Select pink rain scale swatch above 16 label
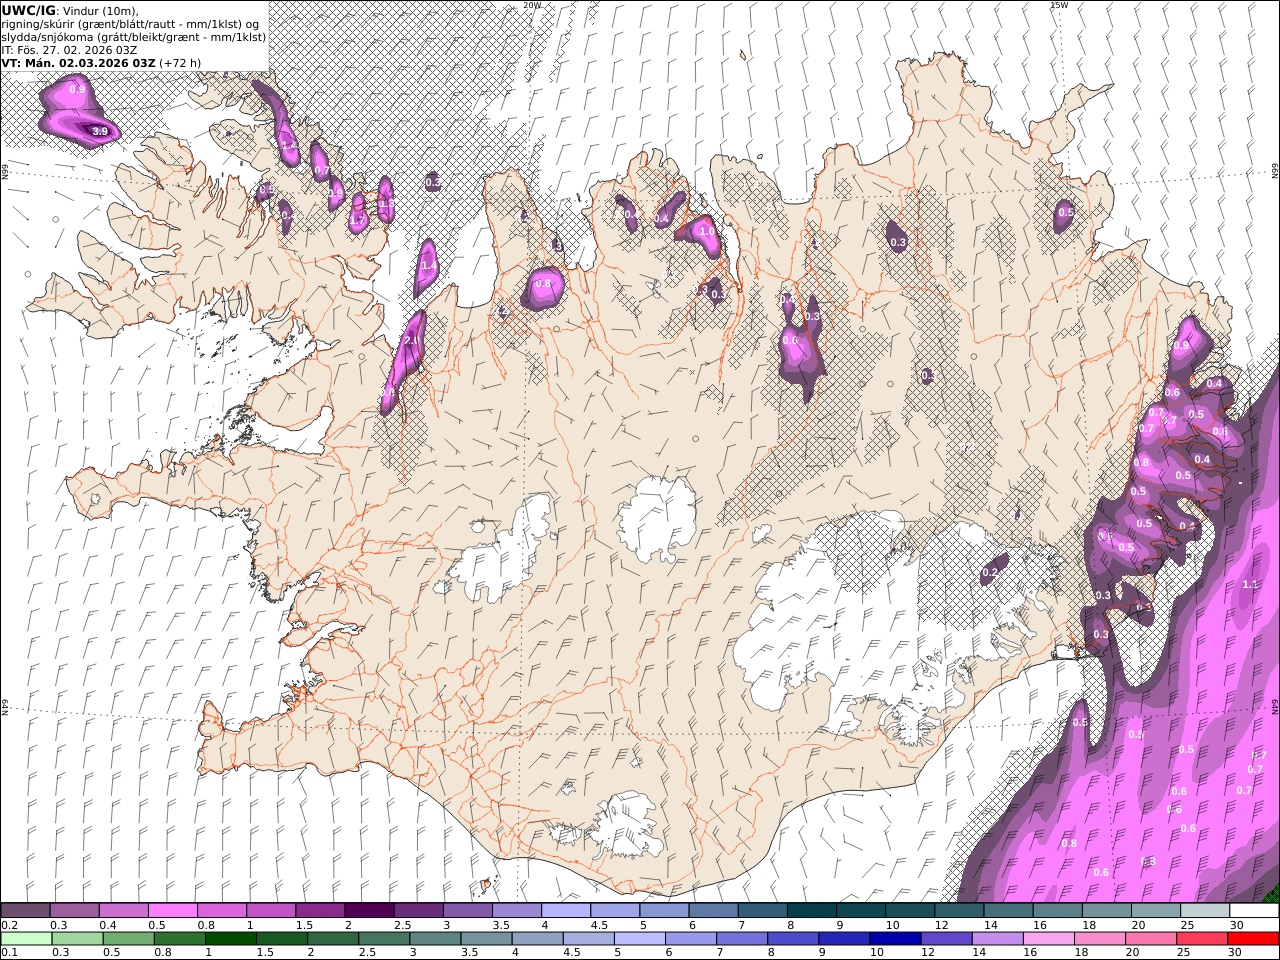Screen dimensions: 1280x960 tap(1050, 939)
